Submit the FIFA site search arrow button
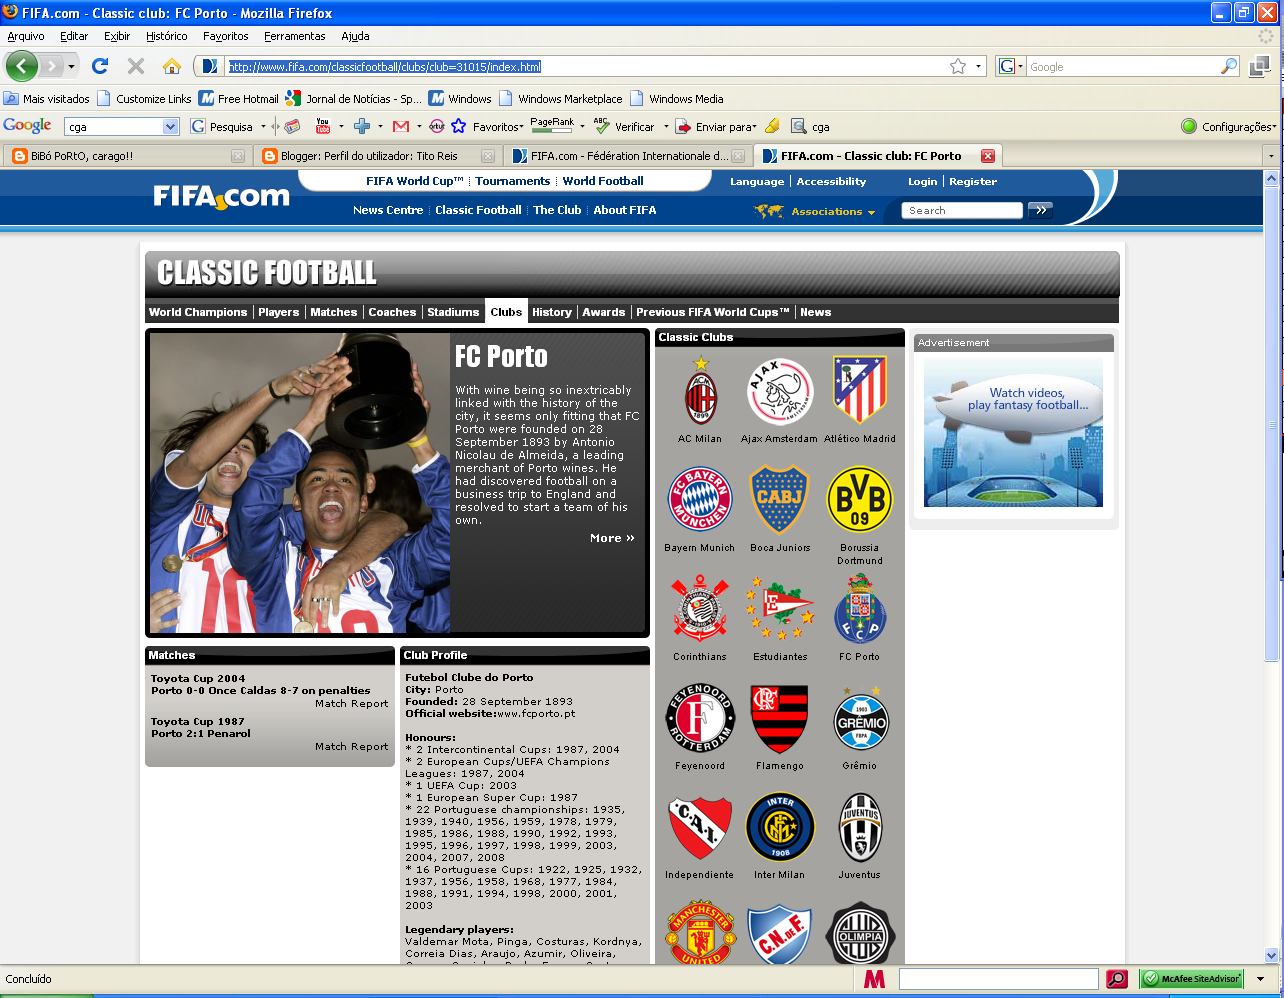 point(1040,210)
